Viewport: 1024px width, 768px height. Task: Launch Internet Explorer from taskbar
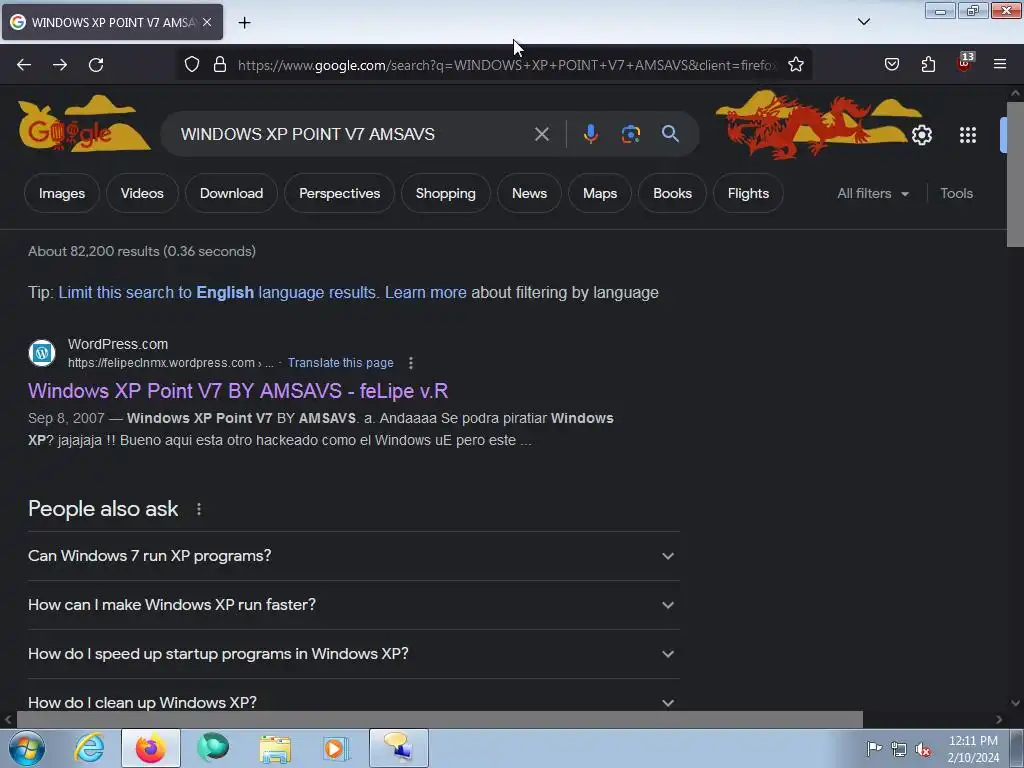[89, 748]
